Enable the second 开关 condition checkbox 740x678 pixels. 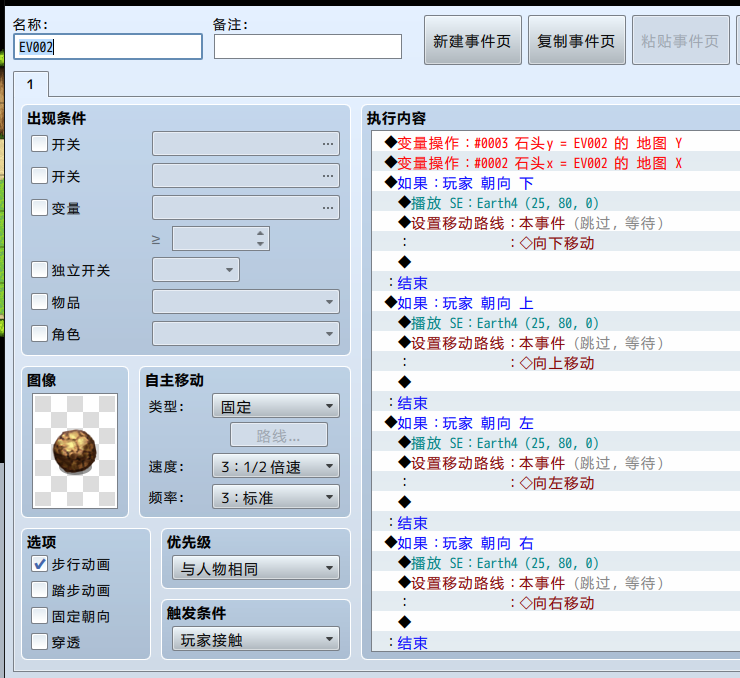tap(39, 176)
